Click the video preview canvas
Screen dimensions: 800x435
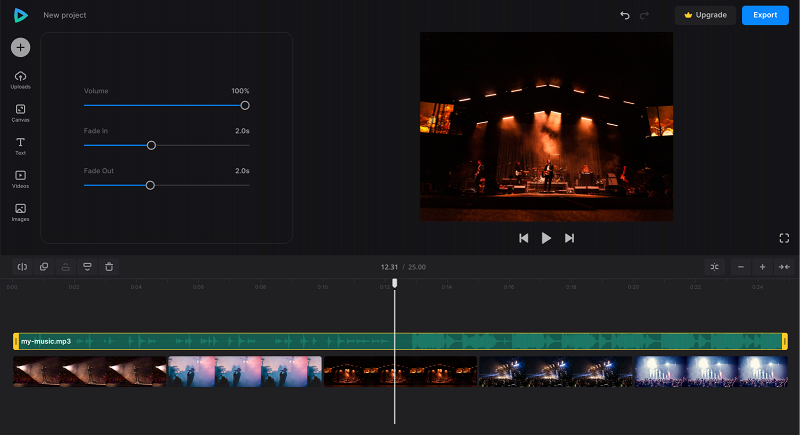click(x=546, y=126)
